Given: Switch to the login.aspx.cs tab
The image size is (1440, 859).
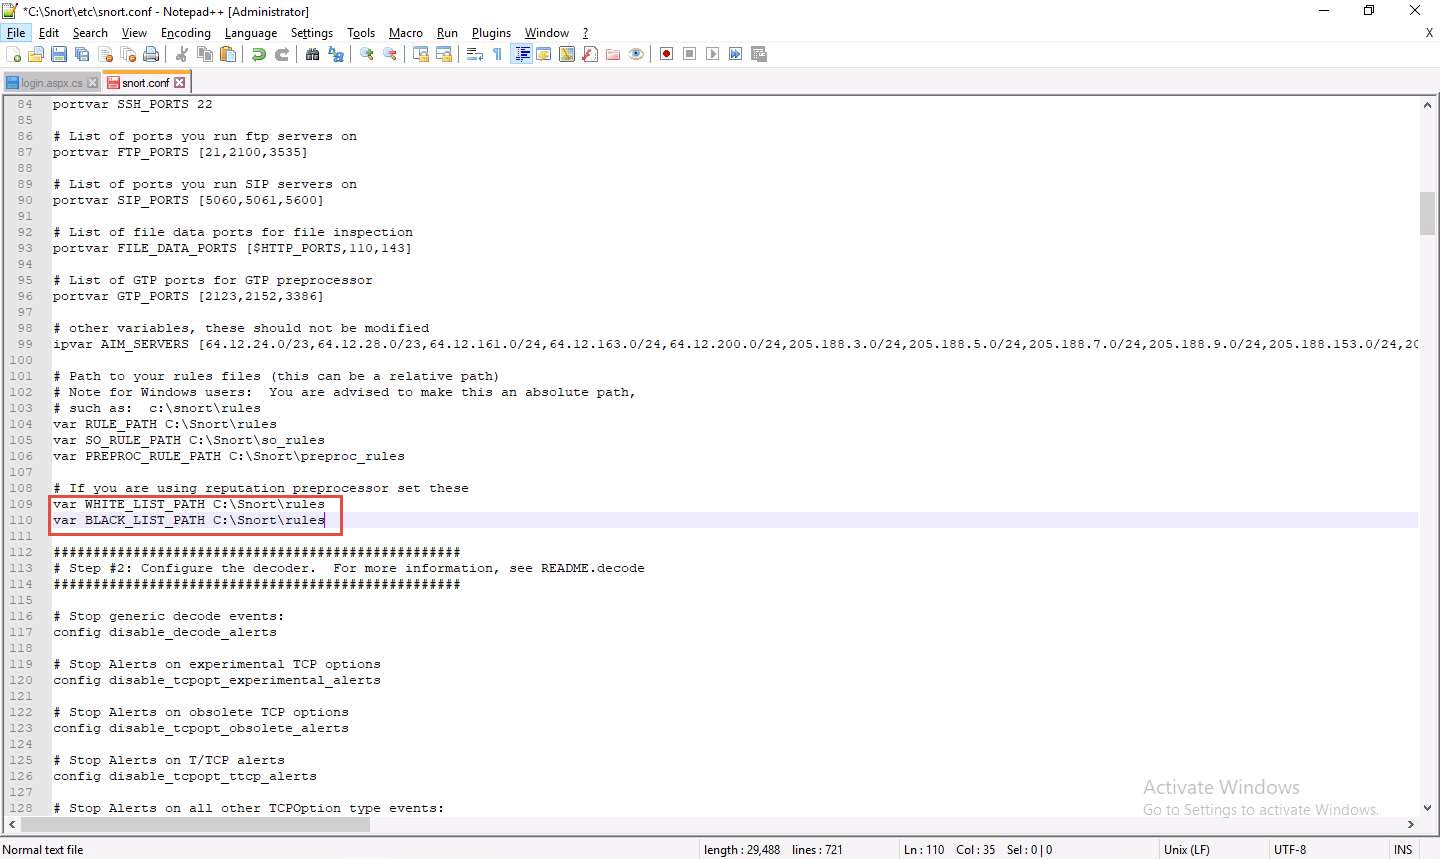Looking at the screenshot, I should click(x=51, y=83).
